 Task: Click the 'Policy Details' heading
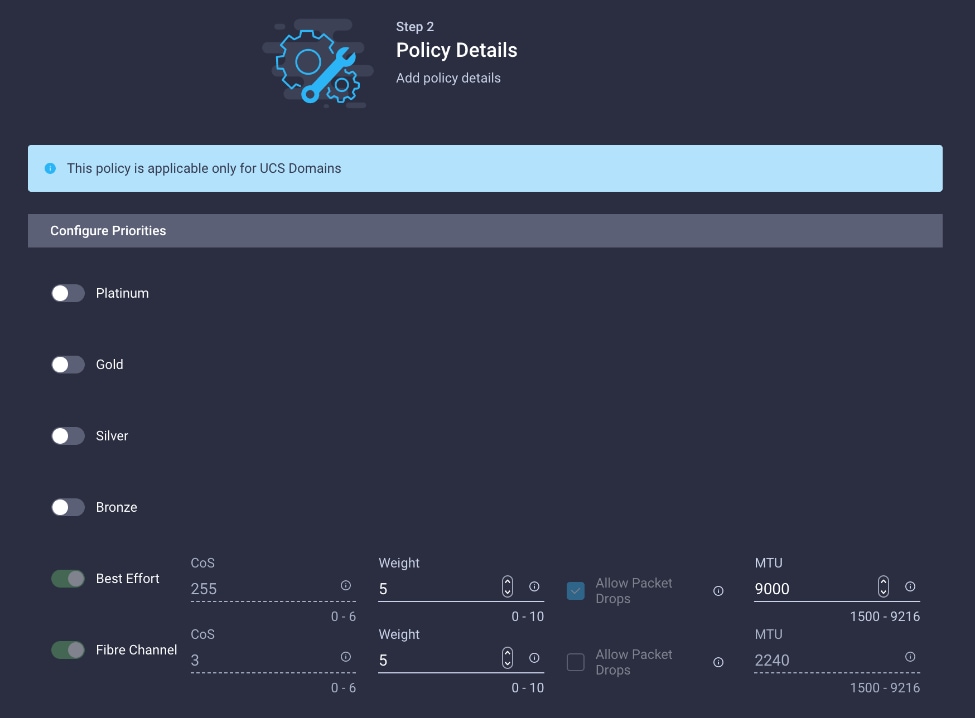coord(456,50)
